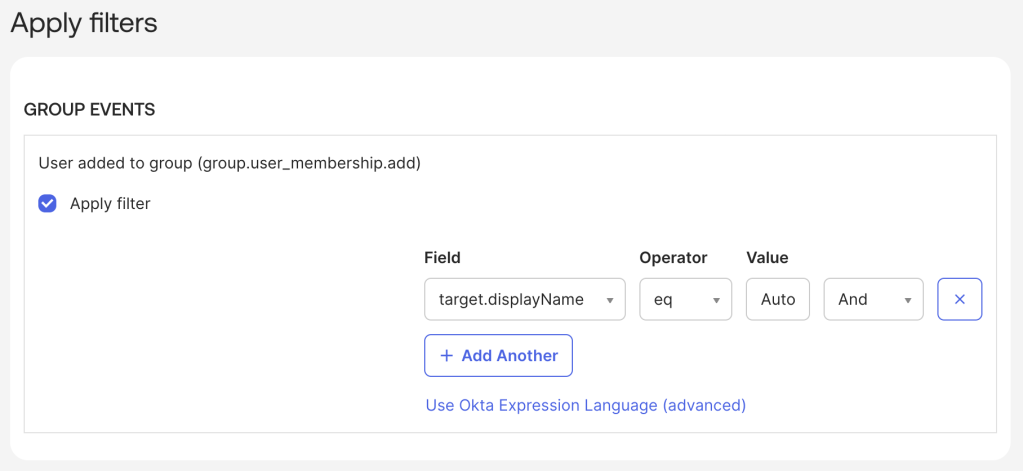The height and width of the screenshot is (471, 1023).
Task: Click into the Value field containing Auto
Action: coord(777,299)
